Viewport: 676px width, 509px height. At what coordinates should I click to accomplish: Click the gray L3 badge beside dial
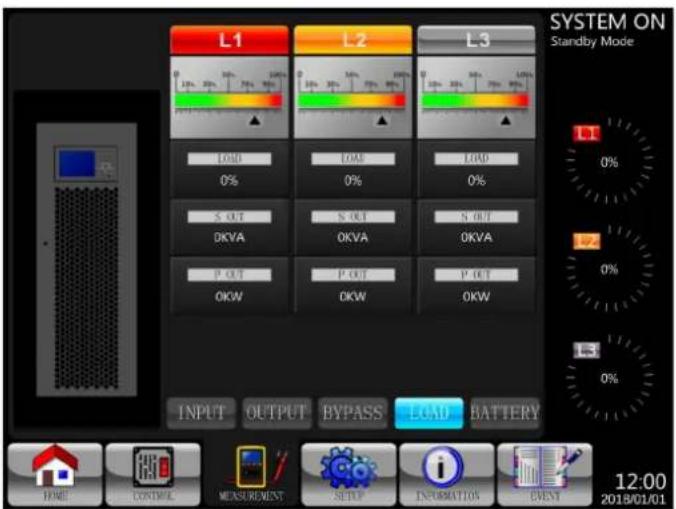586,350
